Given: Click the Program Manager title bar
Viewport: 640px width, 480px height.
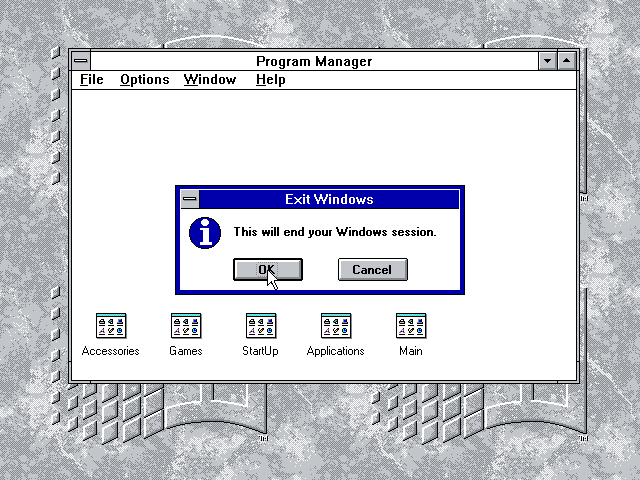Looking at the screenshot, I should (313, 62).
